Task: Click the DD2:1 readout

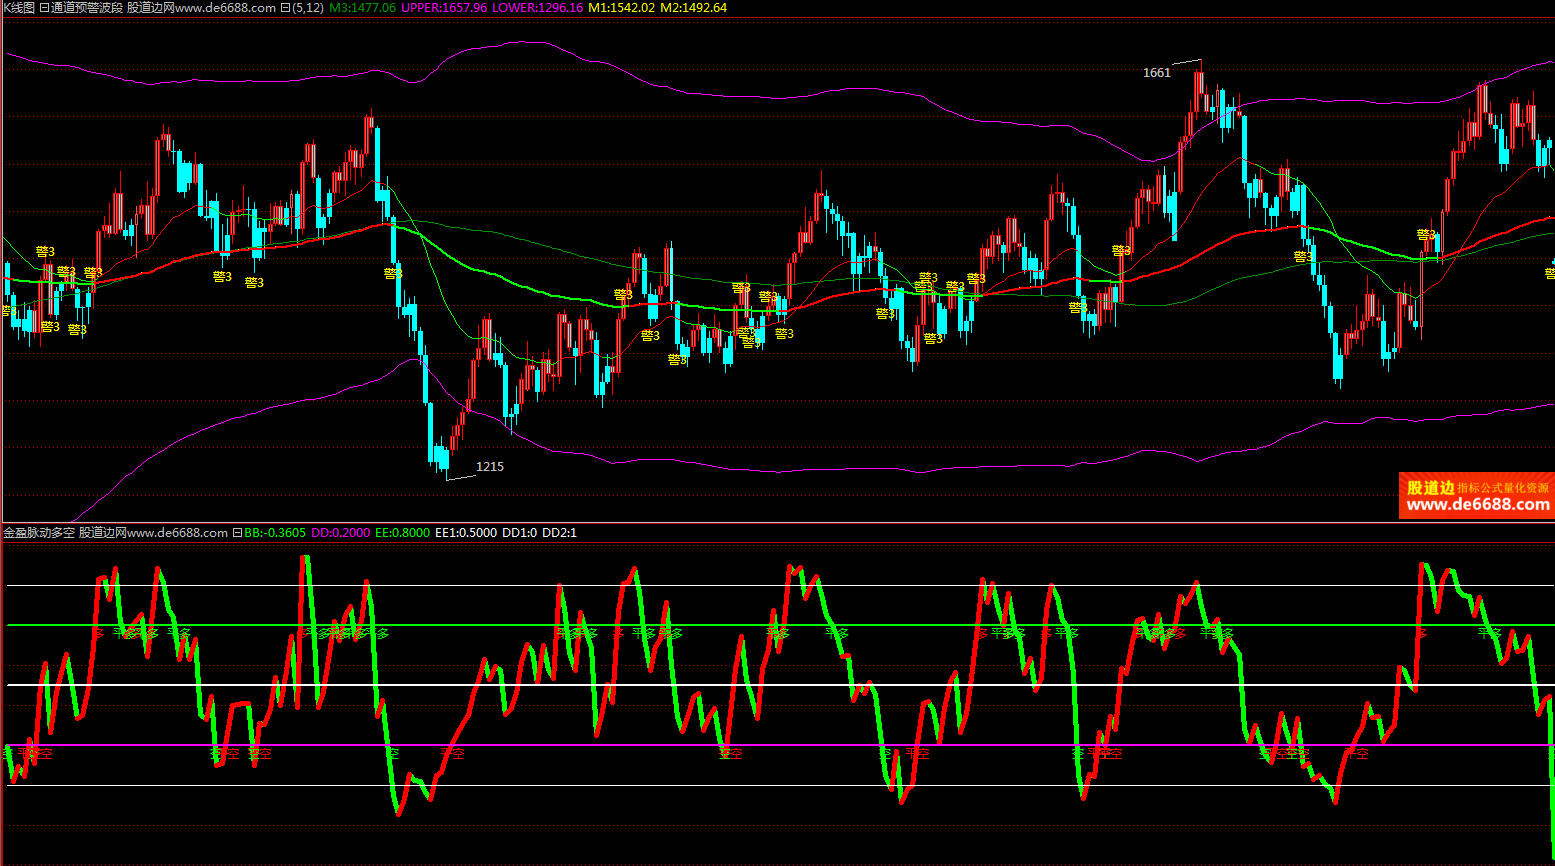Action: 559,533
